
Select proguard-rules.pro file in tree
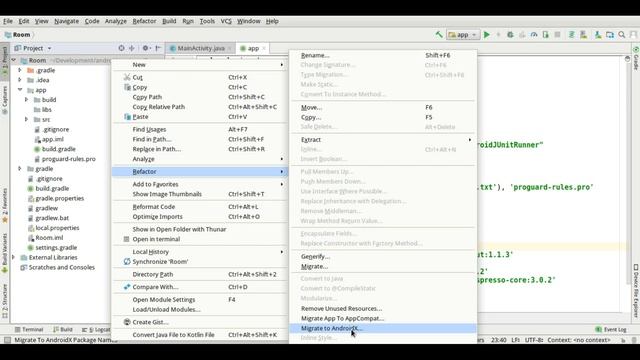tap(69, 159)
